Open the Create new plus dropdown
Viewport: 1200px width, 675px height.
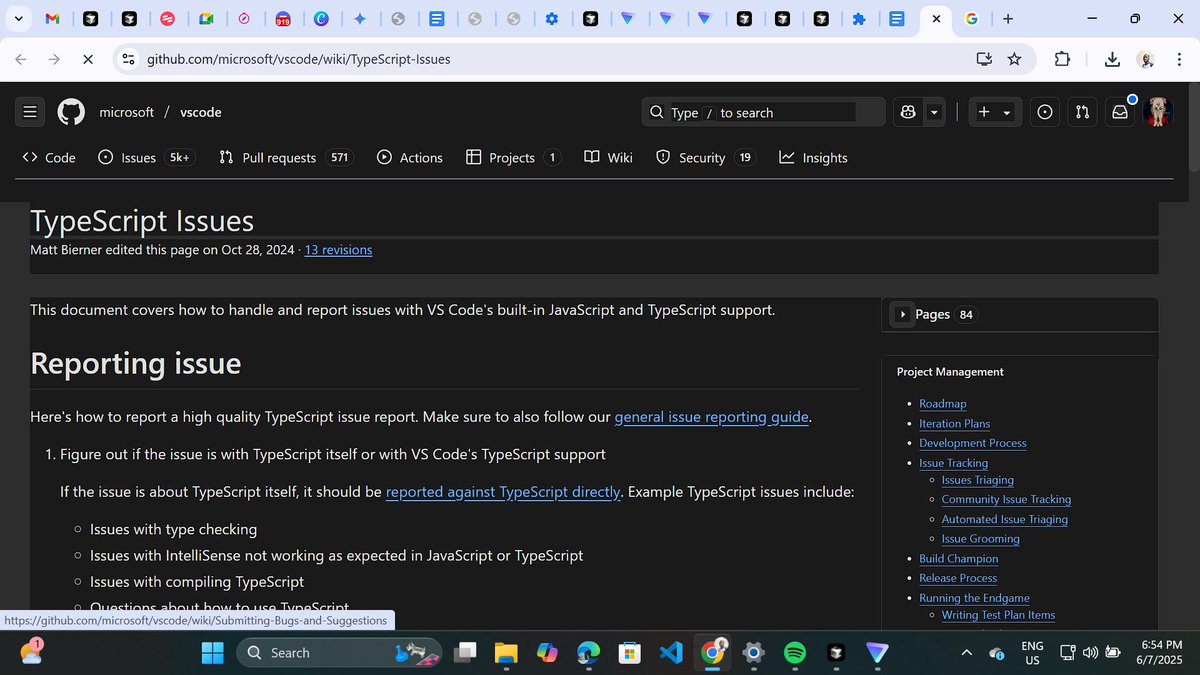[x=994, y=112]
